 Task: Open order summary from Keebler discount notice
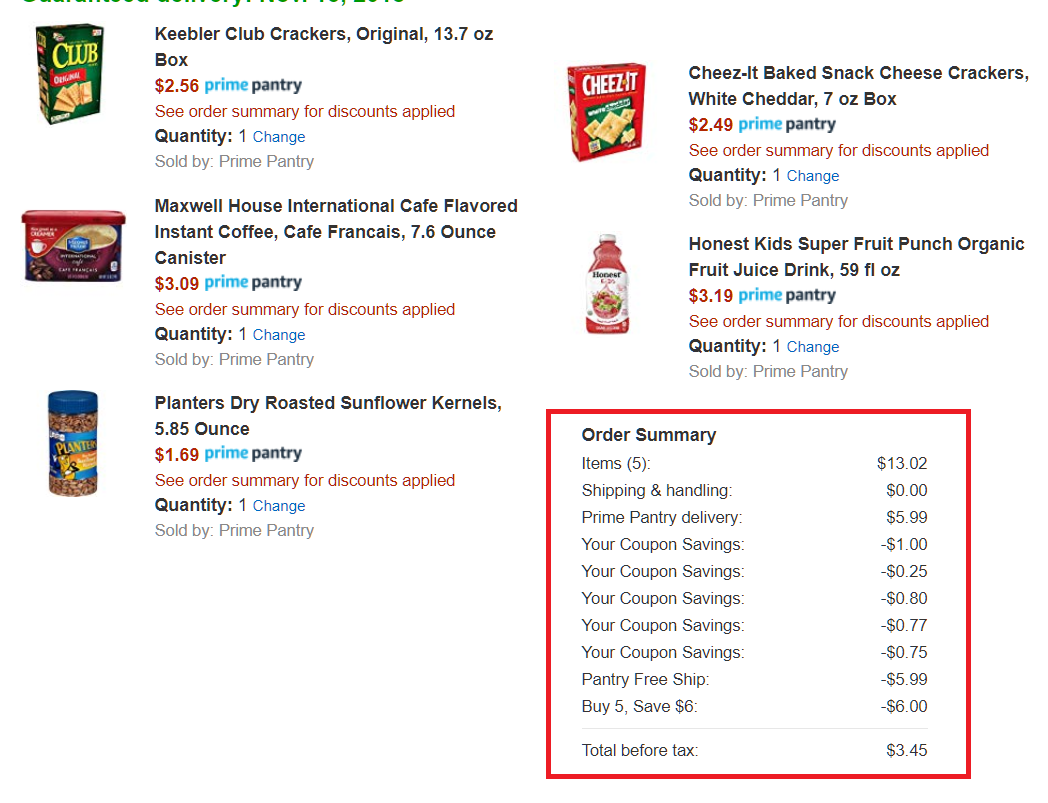[x=304, y=111]
